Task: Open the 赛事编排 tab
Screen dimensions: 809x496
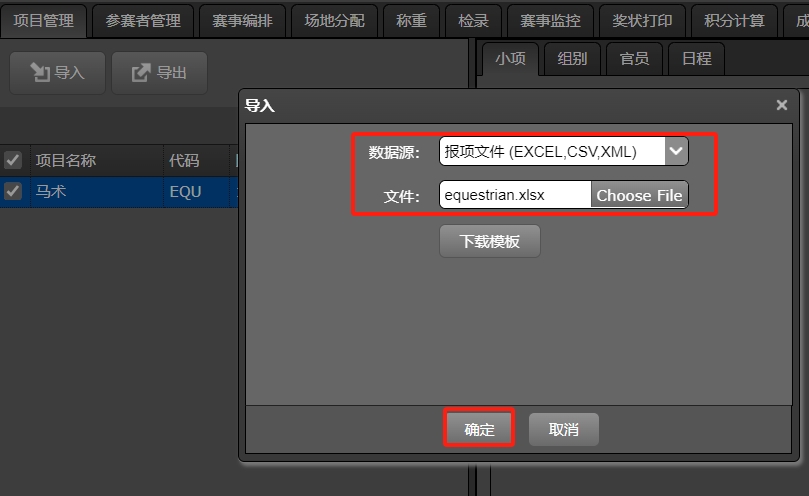Action: point(242,21)
